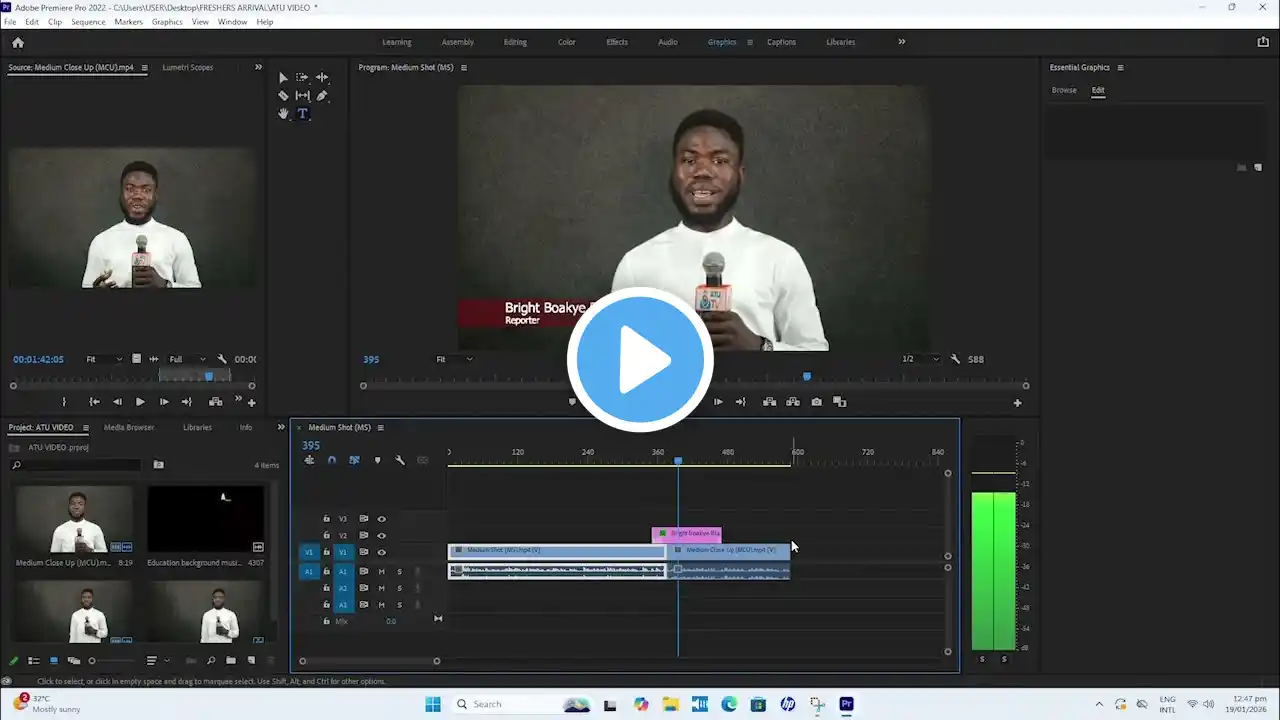Expand the workspaces overflow chevron

[901, 42]
